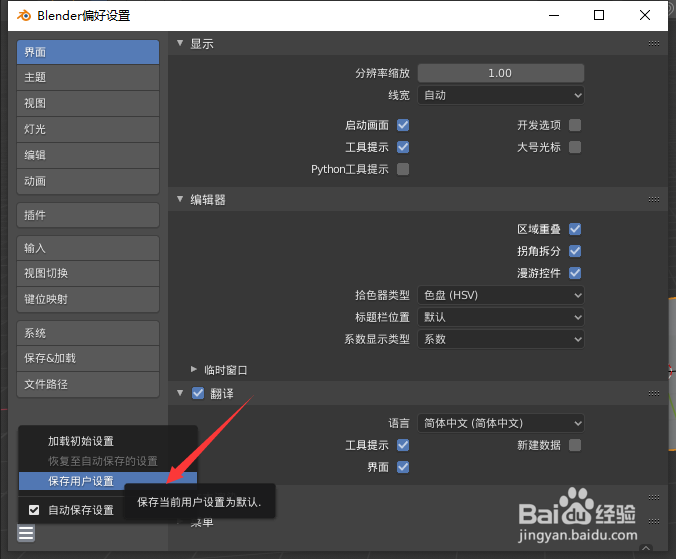The width and height of the screenshot is (676, 559).
Task: Switch to the 视图 tab
Action: (88, 103)
